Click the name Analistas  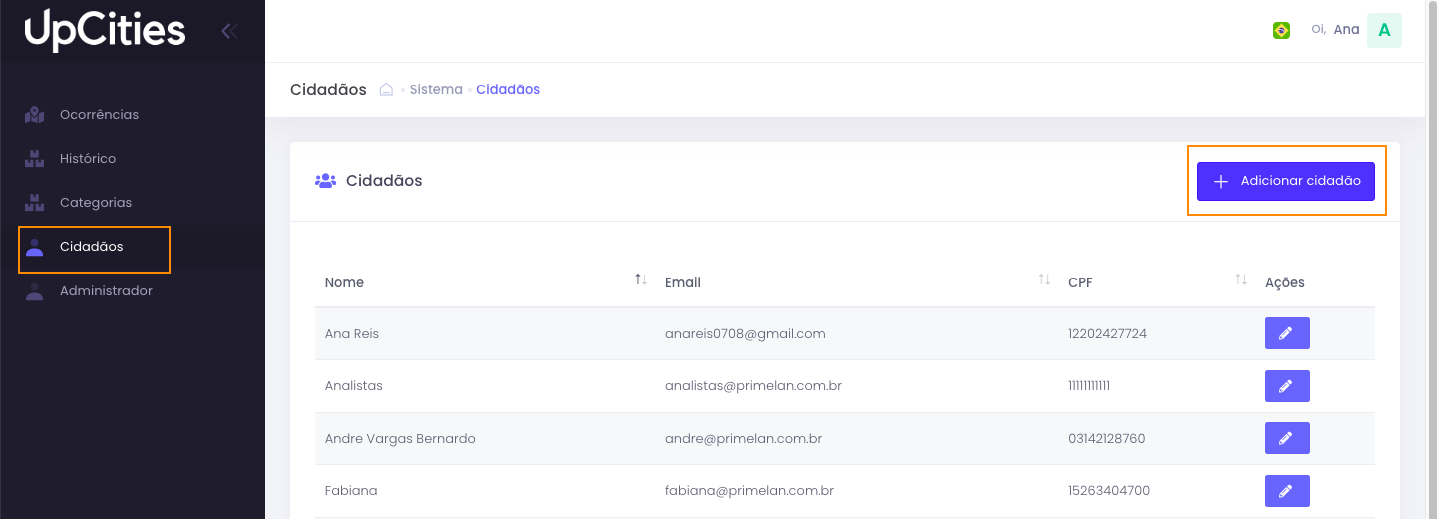pos(354,386)
